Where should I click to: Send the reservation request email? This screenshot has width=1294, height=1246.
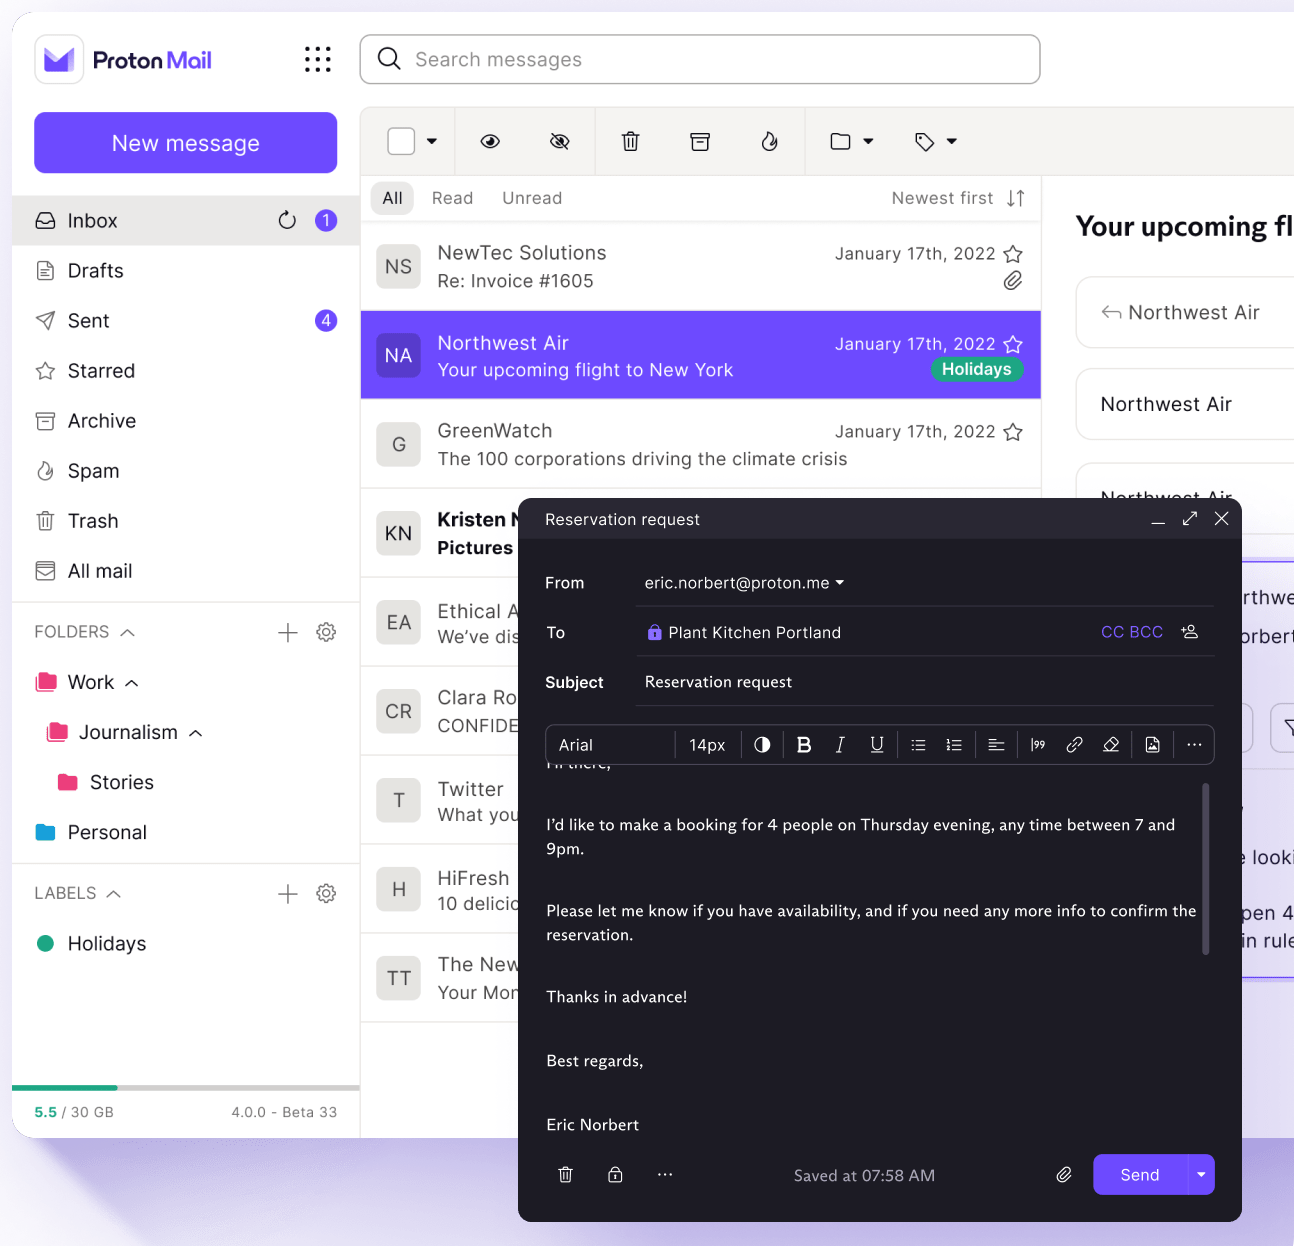tap(1139, 1175)
